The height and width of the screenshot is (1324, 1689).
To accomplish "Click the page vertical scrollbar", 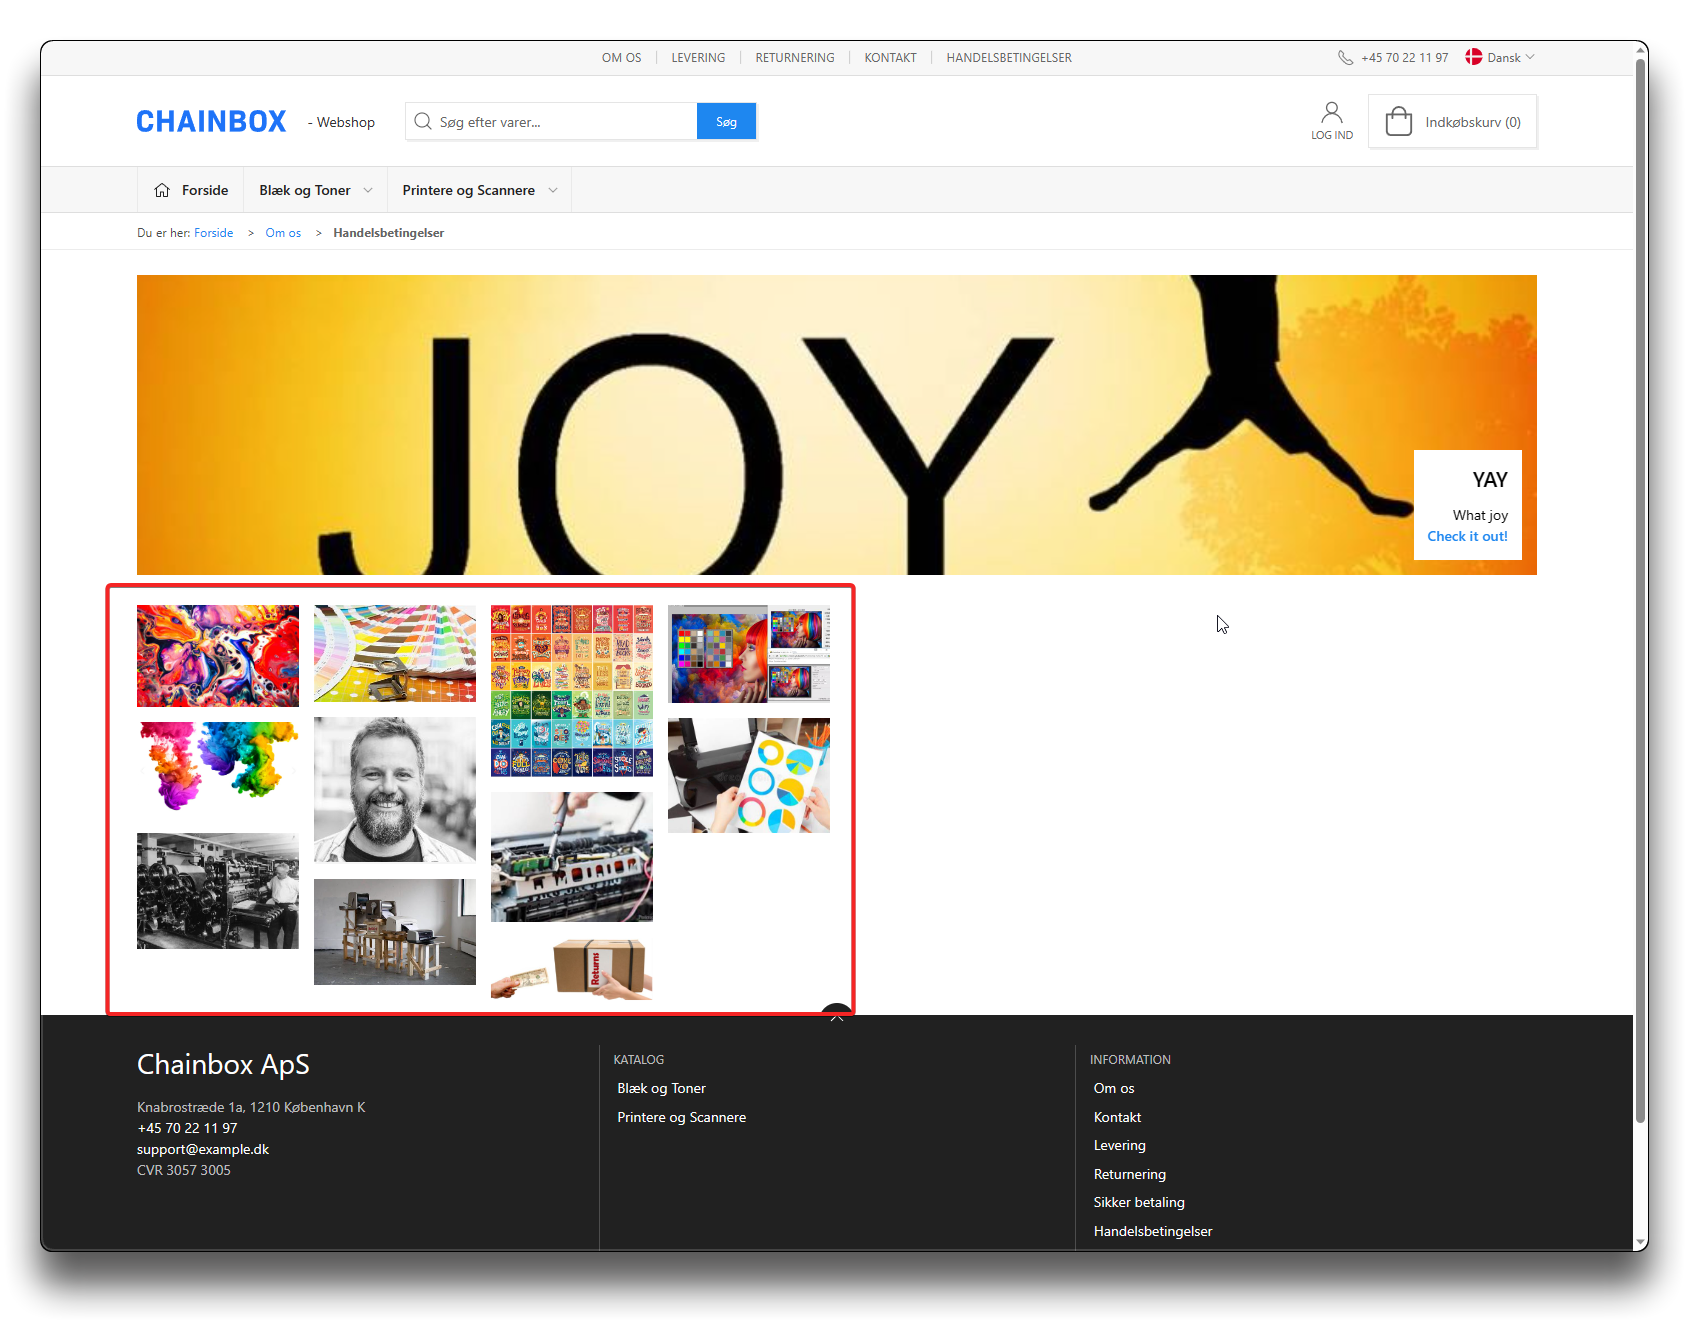I will (x=1640, y=590).
